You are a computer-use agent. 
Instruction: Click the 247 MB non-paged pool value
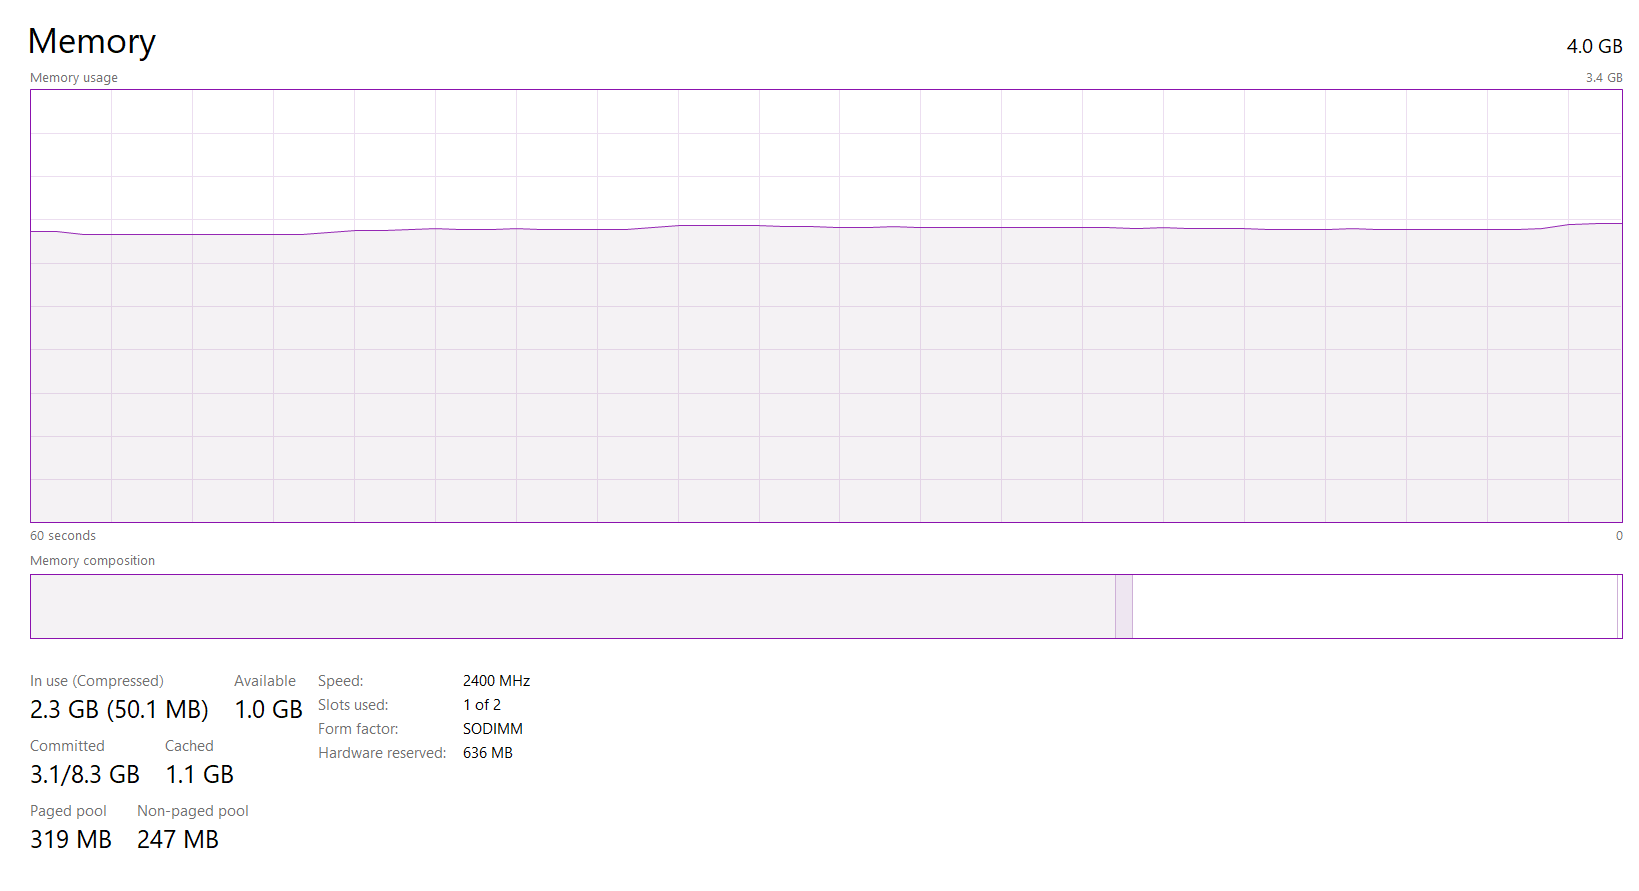[x=178, y=840]
